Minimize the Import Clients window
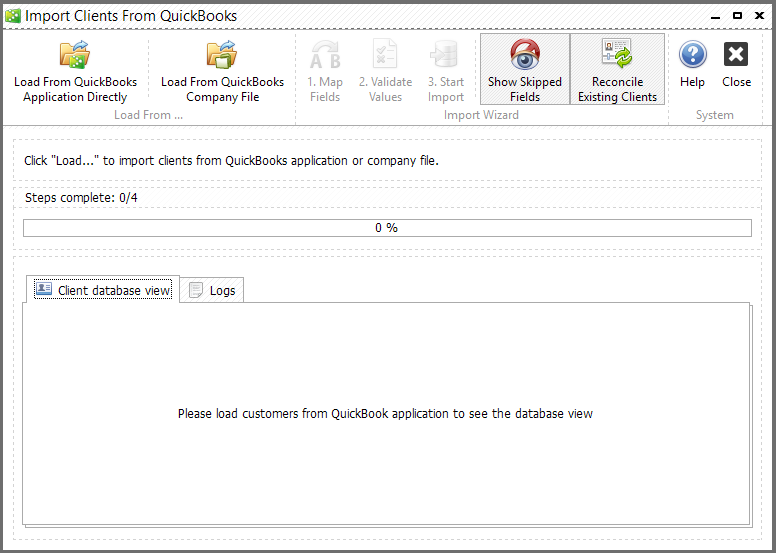 pos(715,16)
